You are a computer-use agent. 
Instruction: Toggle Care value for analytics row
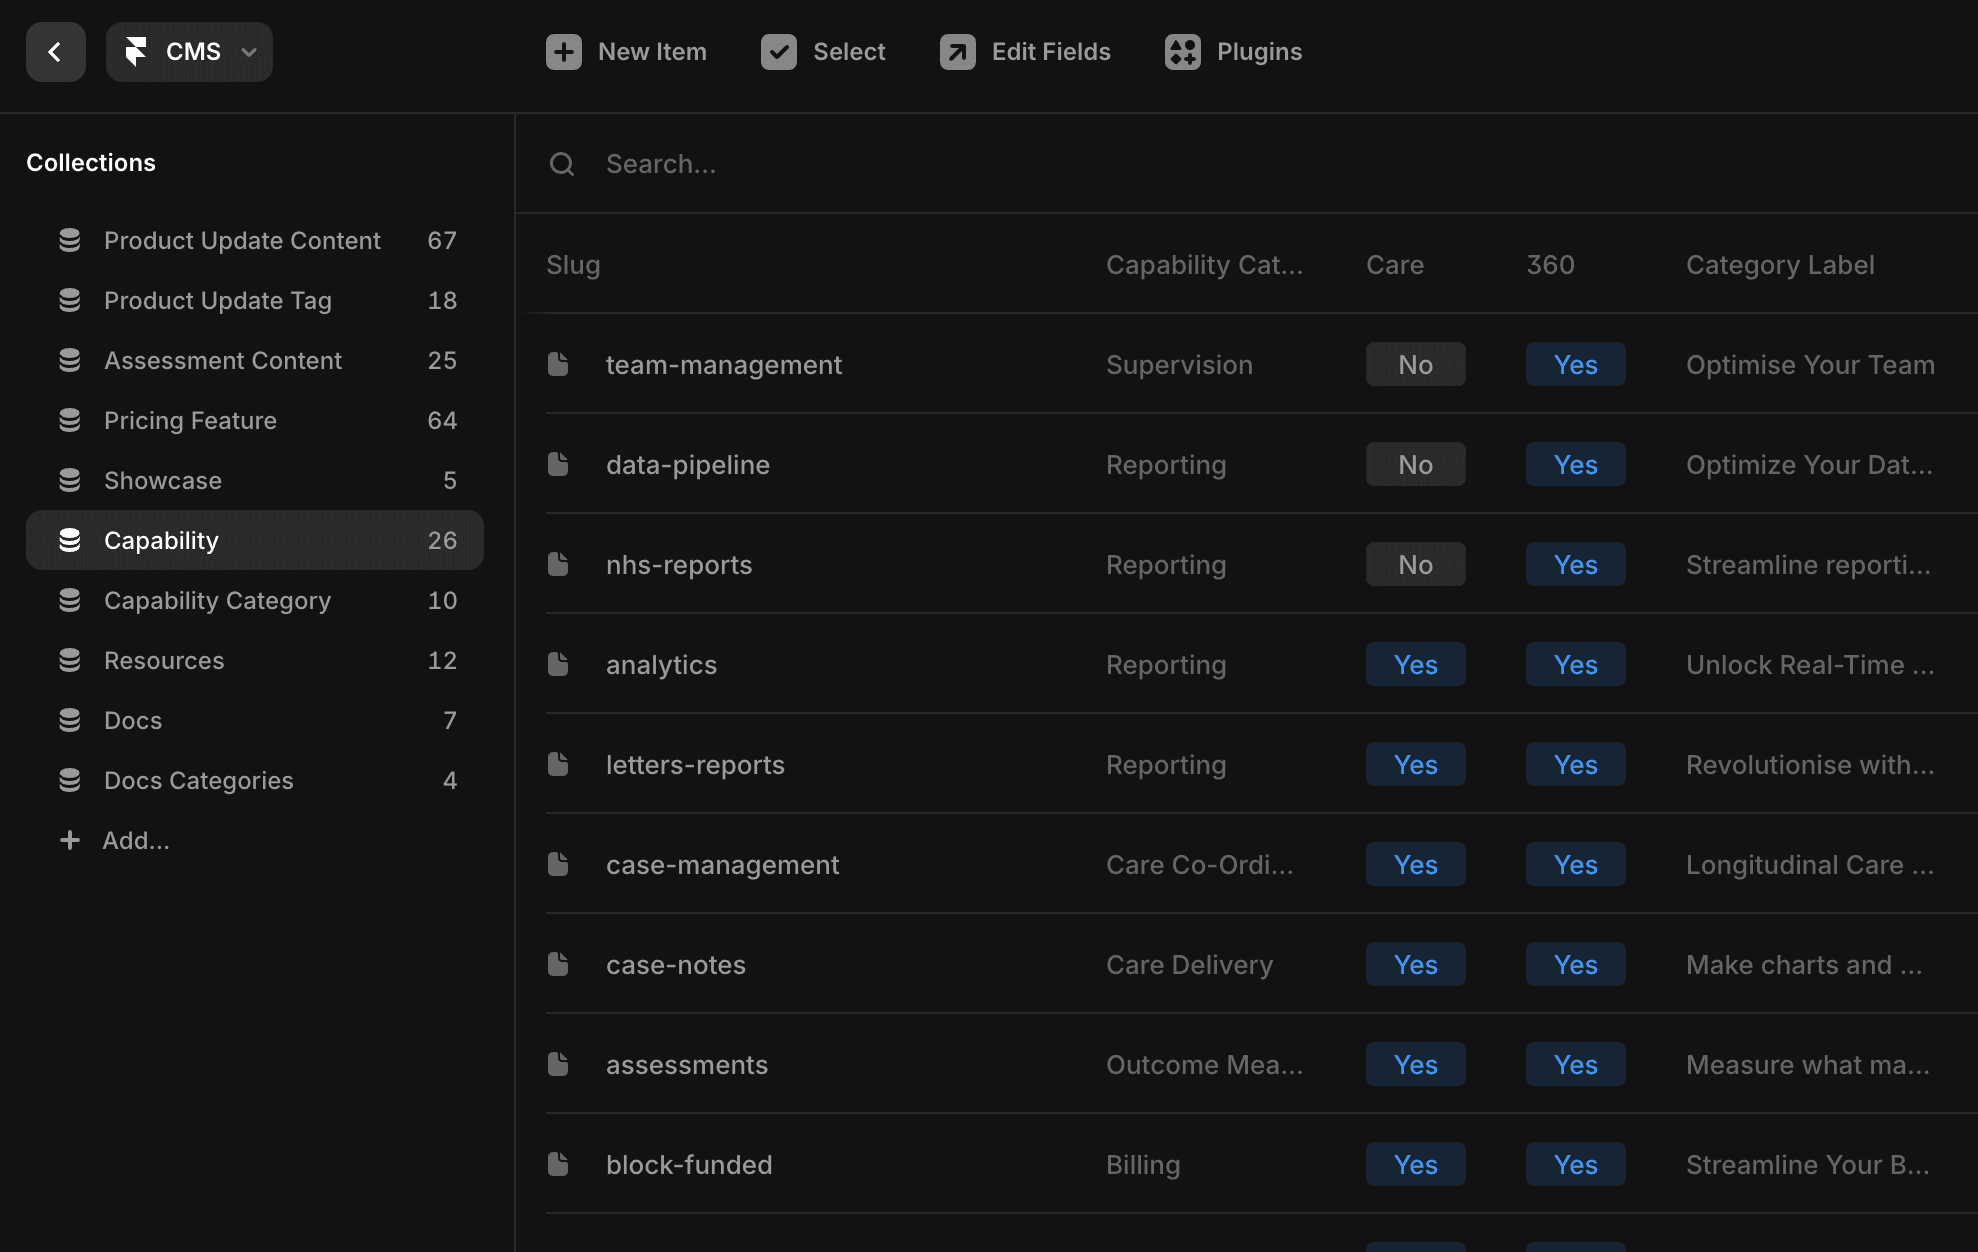coord(1415,665)
